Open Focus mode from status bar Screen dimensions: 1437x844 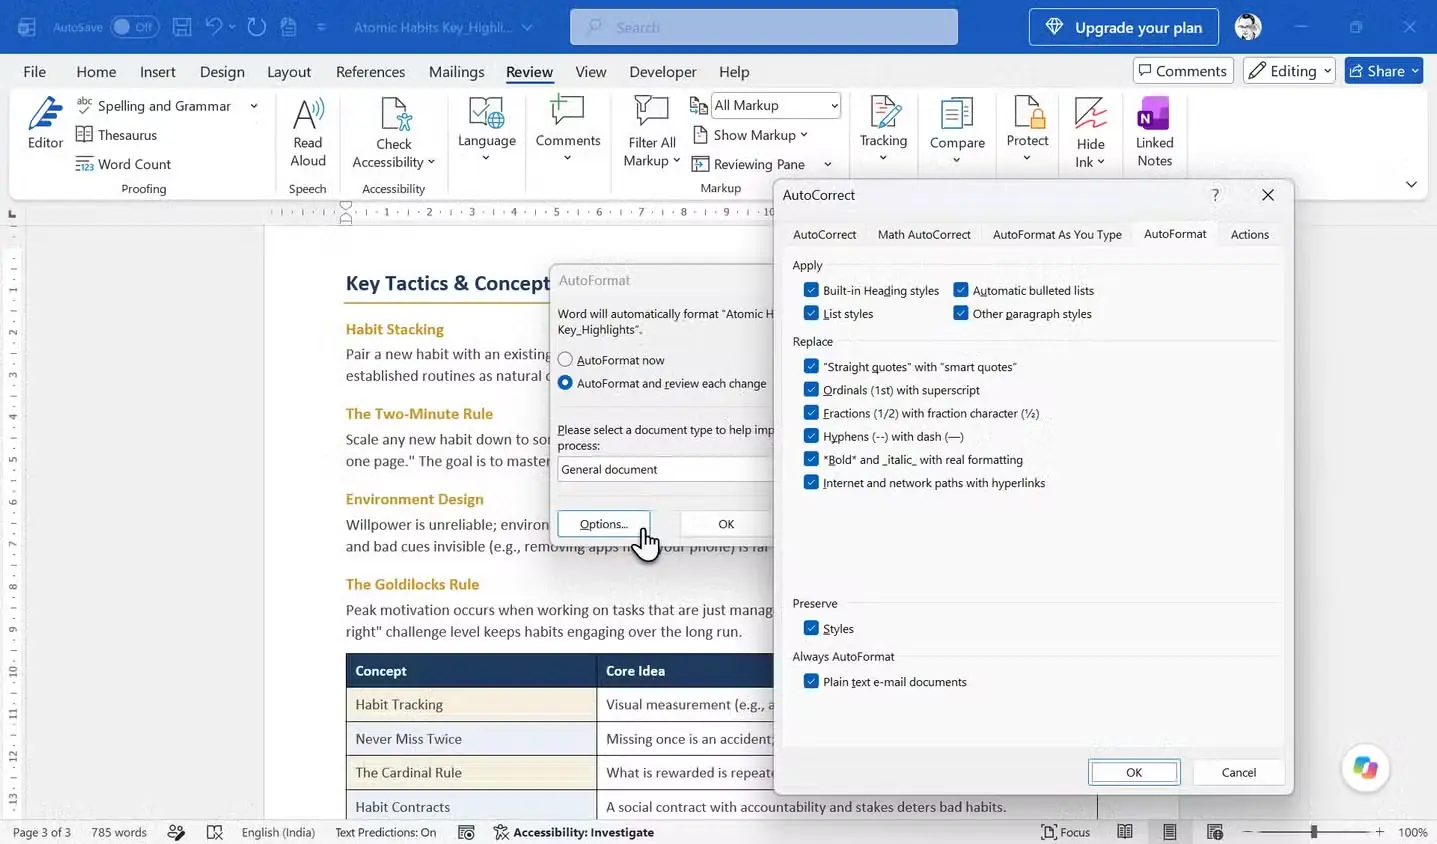(1065, 832)
